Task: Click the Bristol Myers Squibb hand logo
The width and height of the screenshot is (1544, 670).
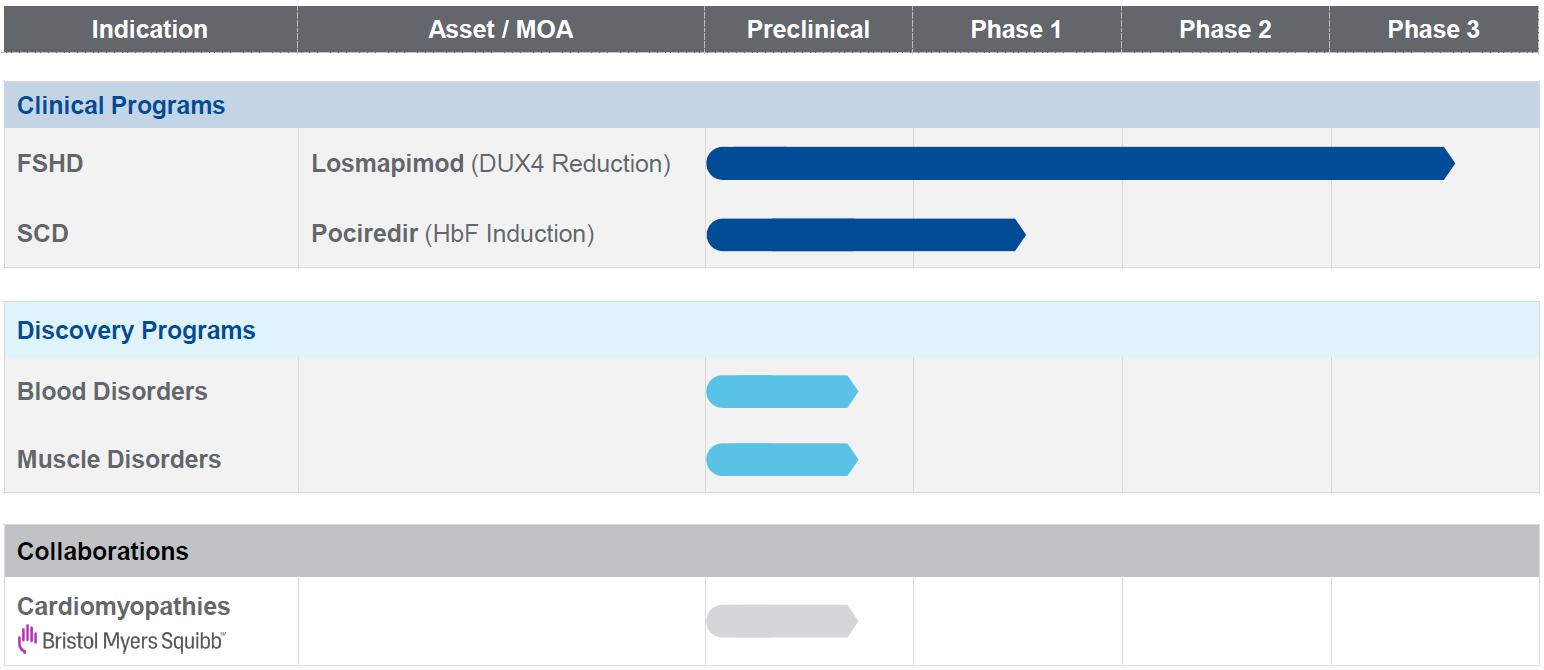Action: coord(27,639)
